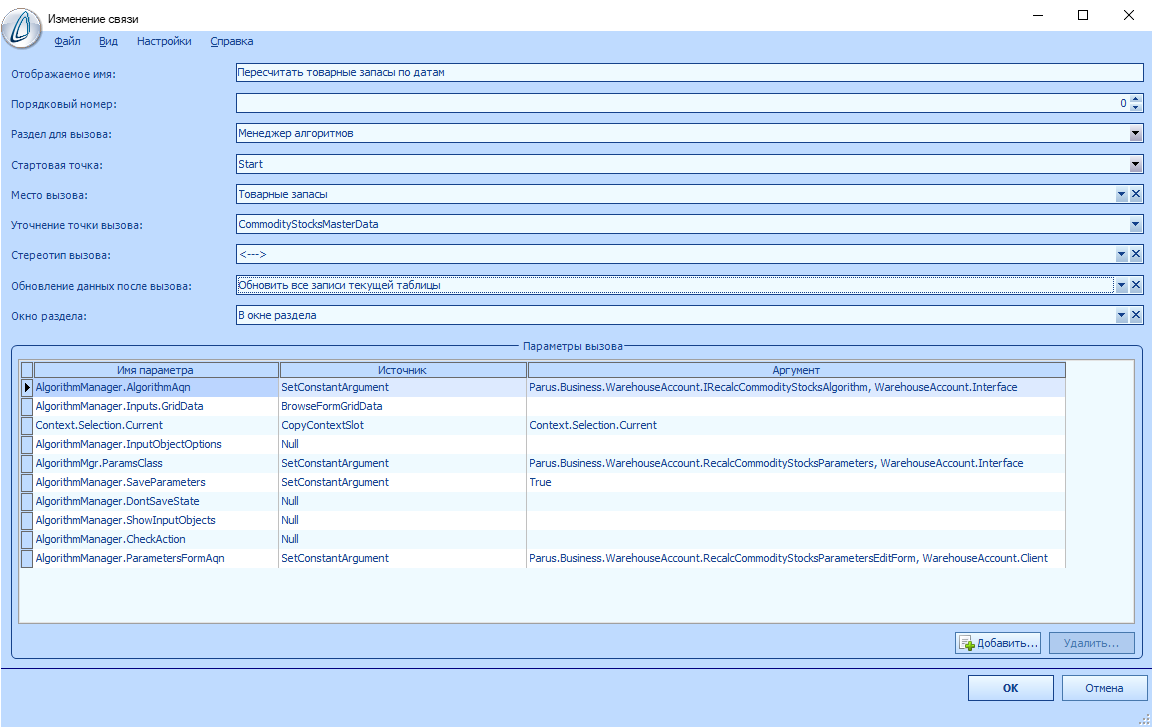The height and width of the screenshot is (728, 1153).
Task: Click the Отображаемое имя input field
Action: tap(689, 72)
